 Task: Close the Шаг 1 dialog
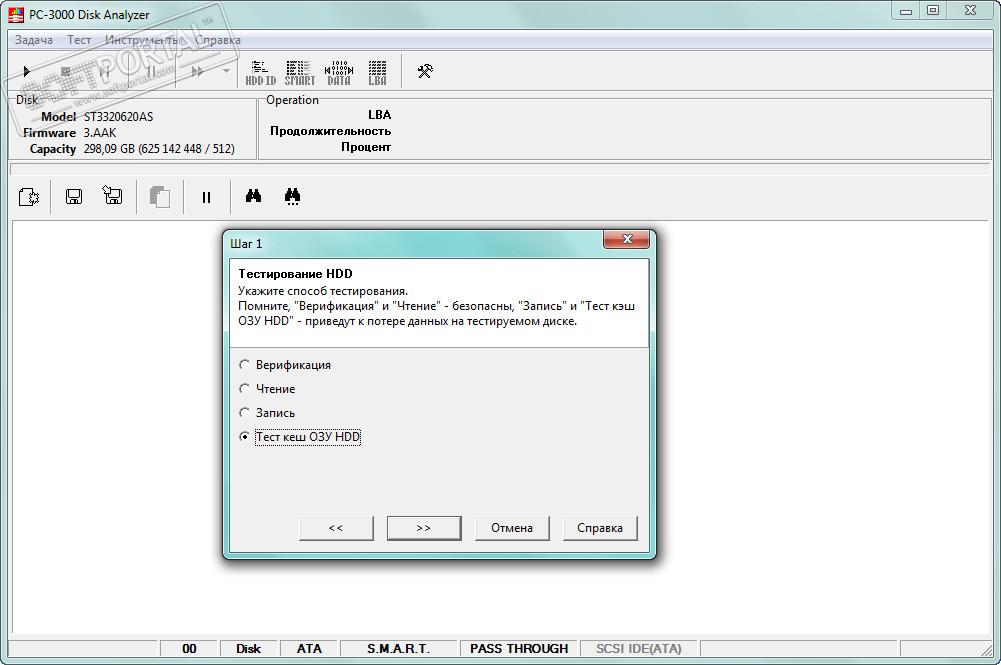pos(626,239)
